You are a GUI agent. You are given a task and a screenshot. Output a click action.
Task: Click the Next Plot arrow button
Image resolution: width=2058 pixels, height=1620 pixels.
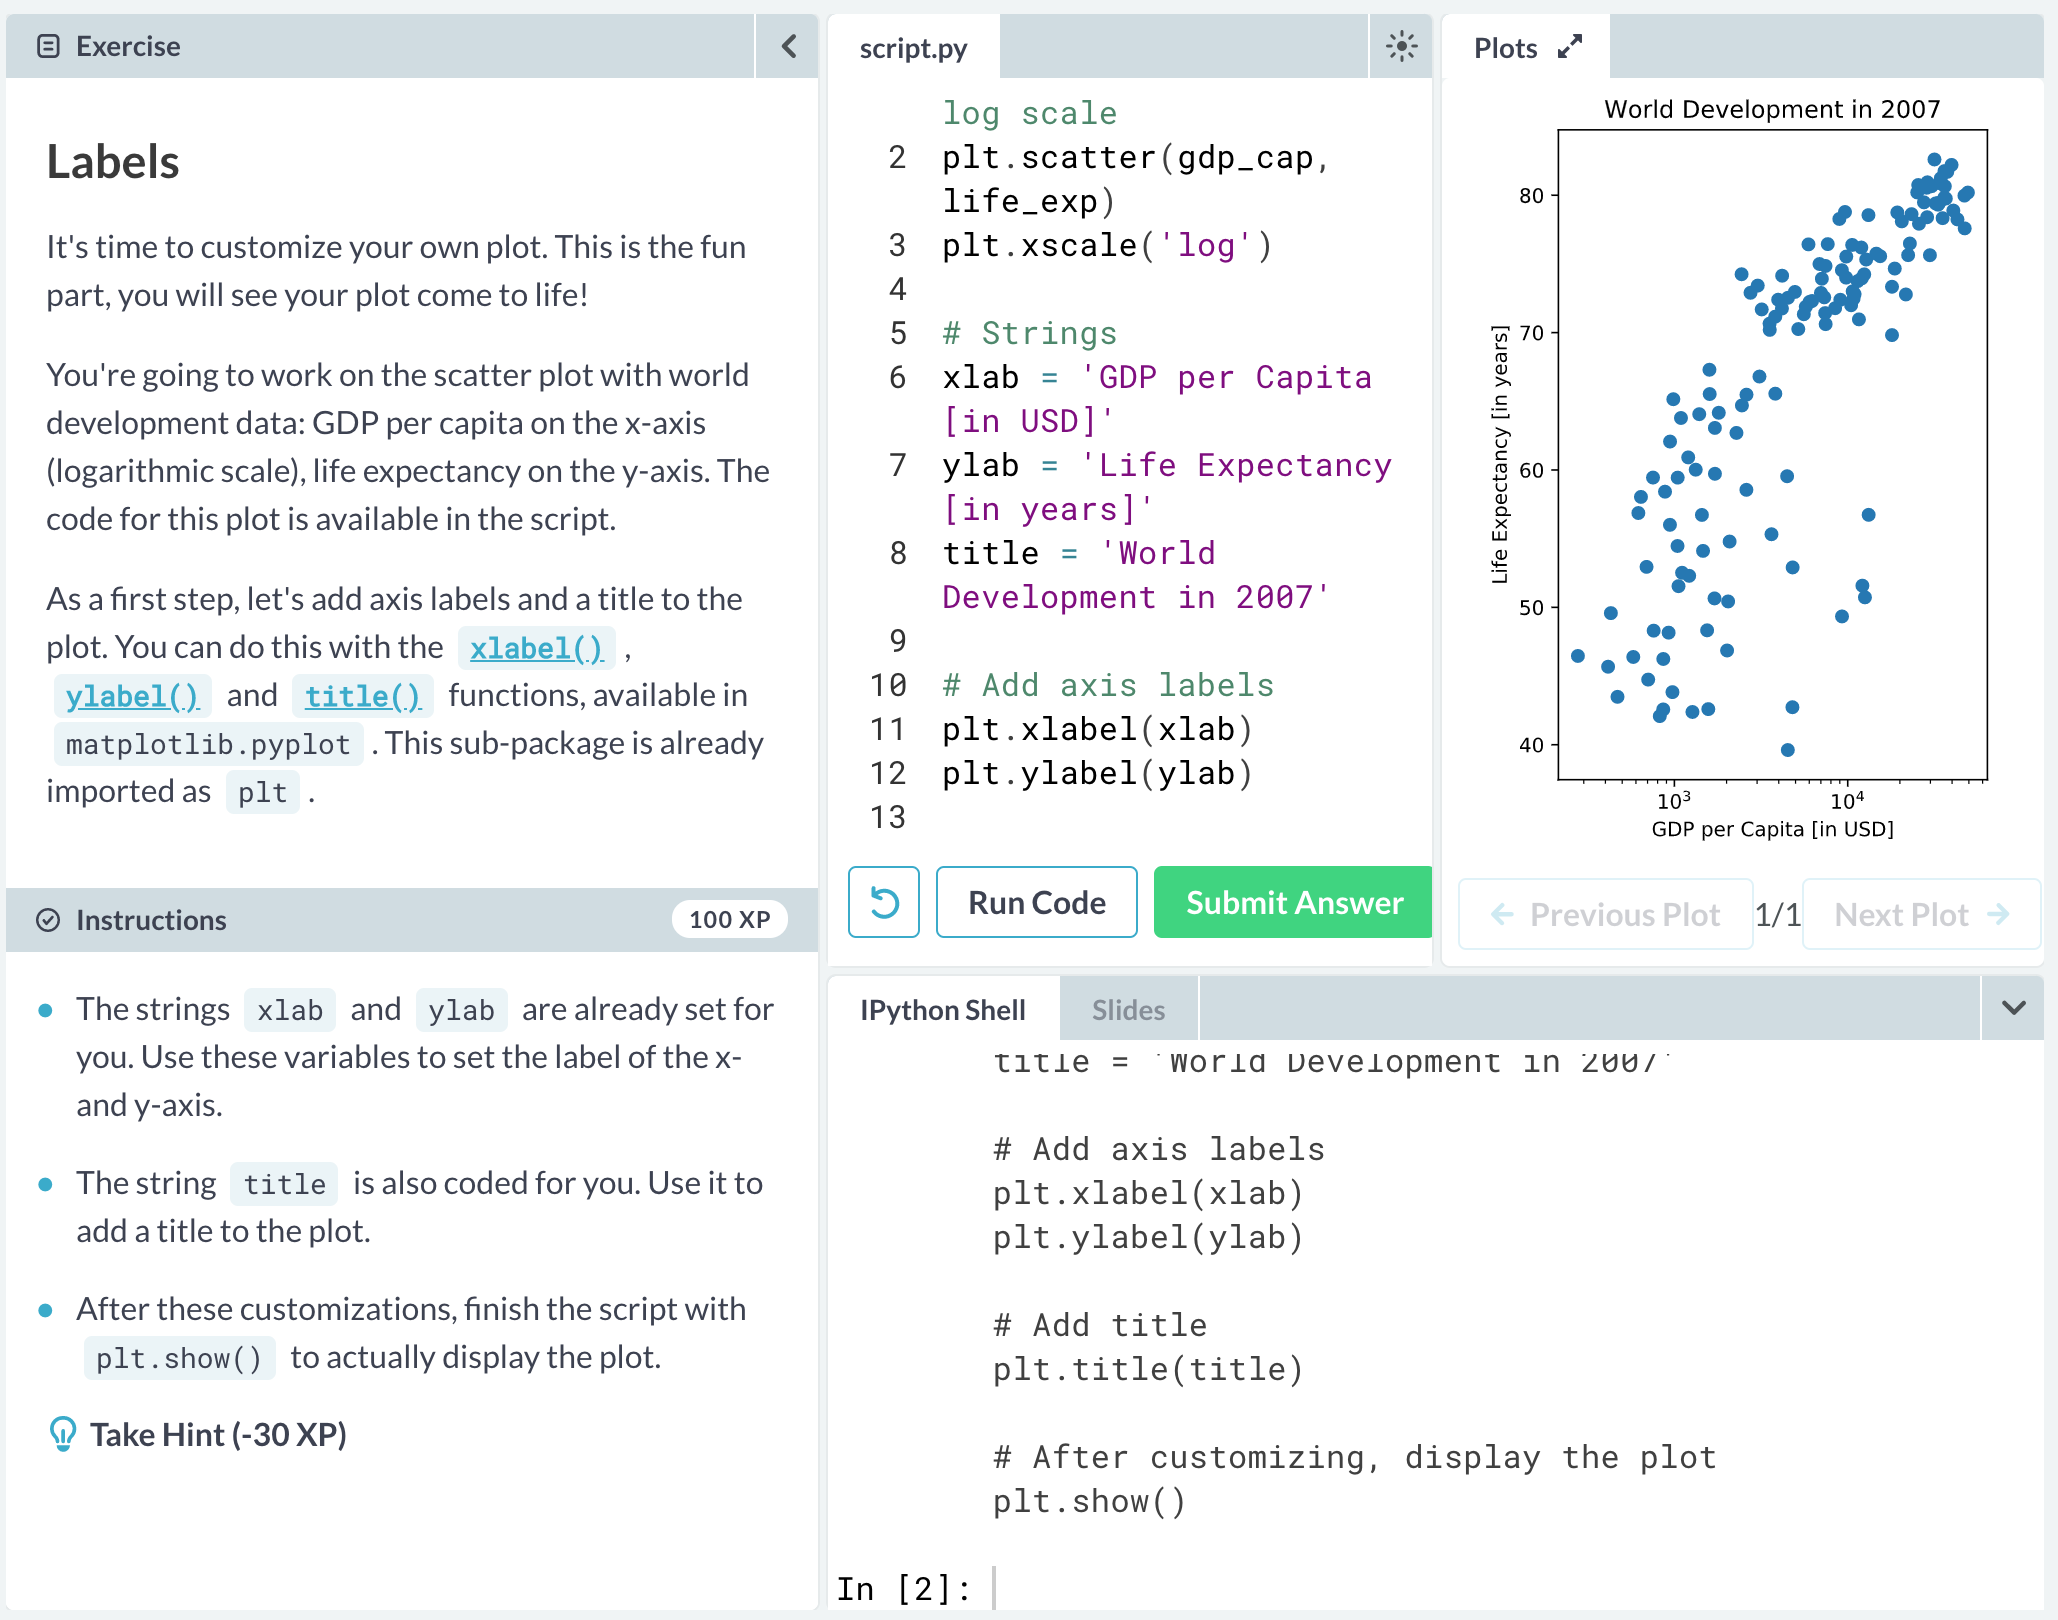pos(1921,914)
